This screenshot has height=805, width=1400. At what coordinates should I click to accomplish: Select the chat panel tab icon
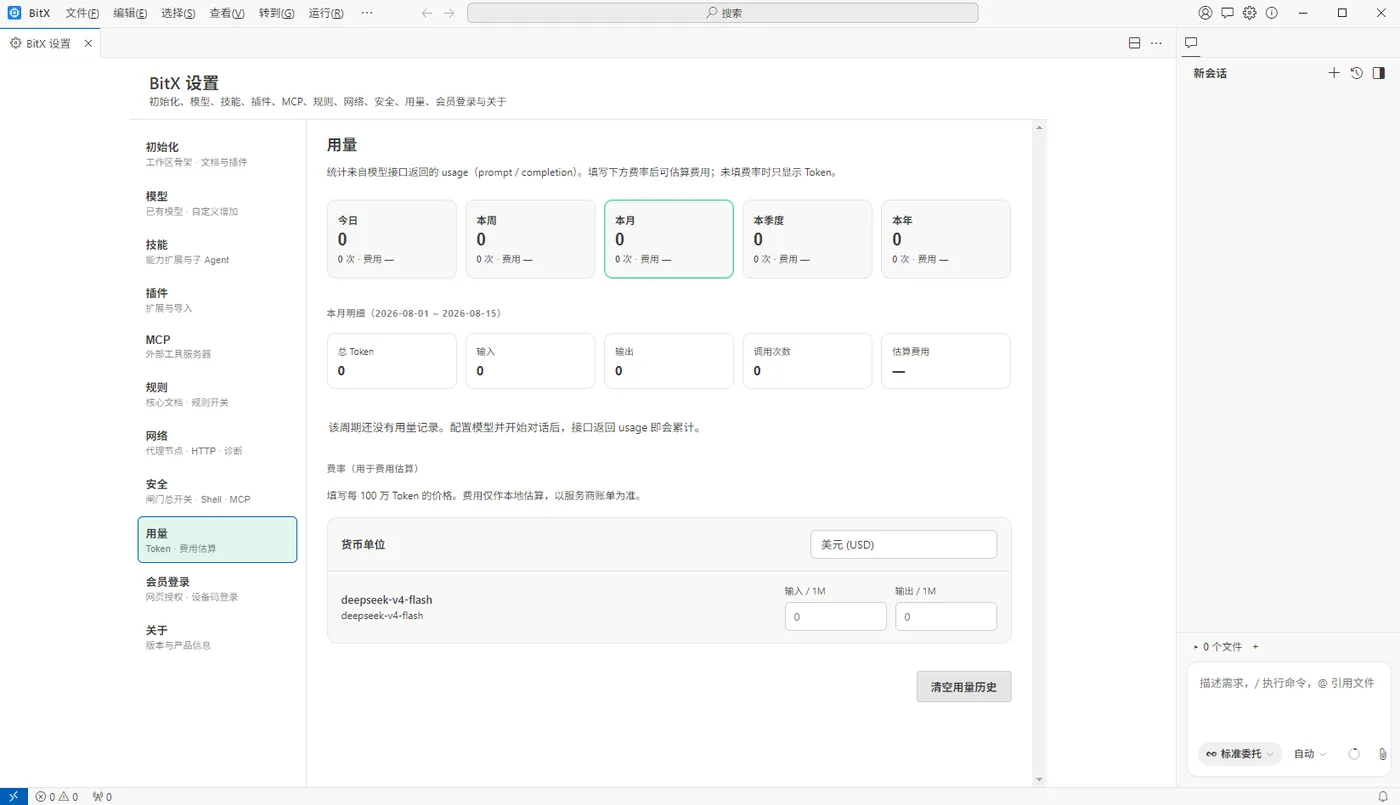[1191, 43]
